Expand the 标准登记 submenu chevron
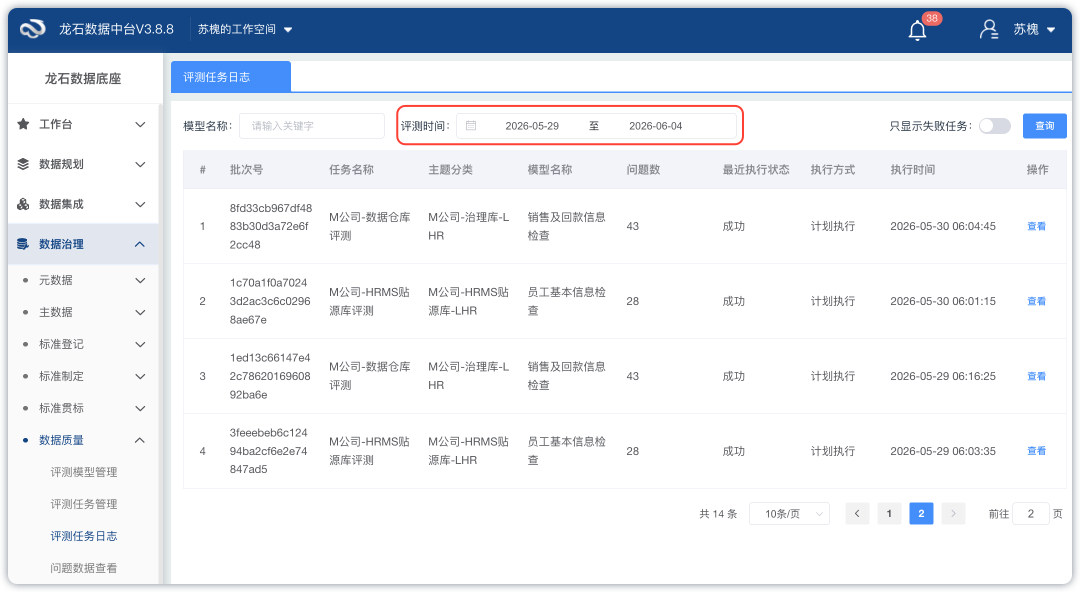The height and width of the screenshot is (592, 1080). point(140,345)
